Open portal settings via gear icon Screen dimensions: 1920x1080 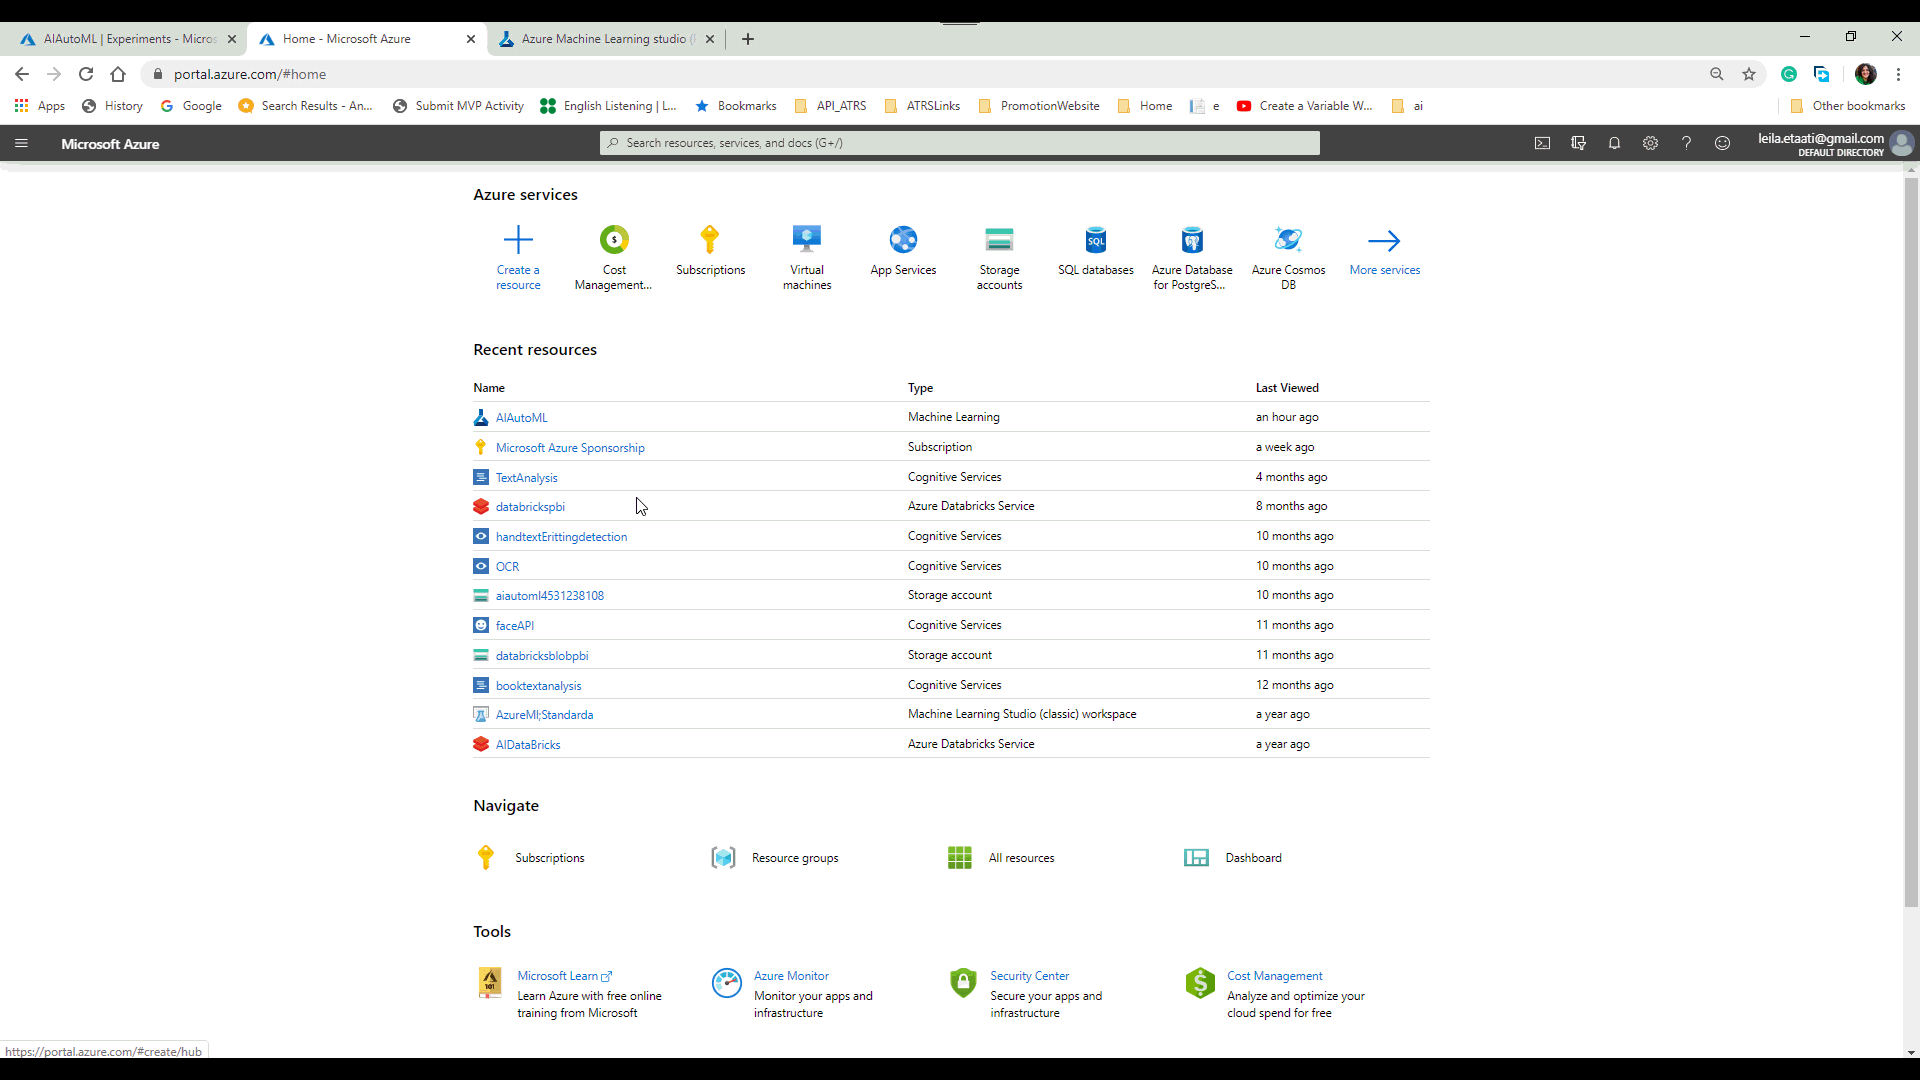click(x=1650, y=143)
